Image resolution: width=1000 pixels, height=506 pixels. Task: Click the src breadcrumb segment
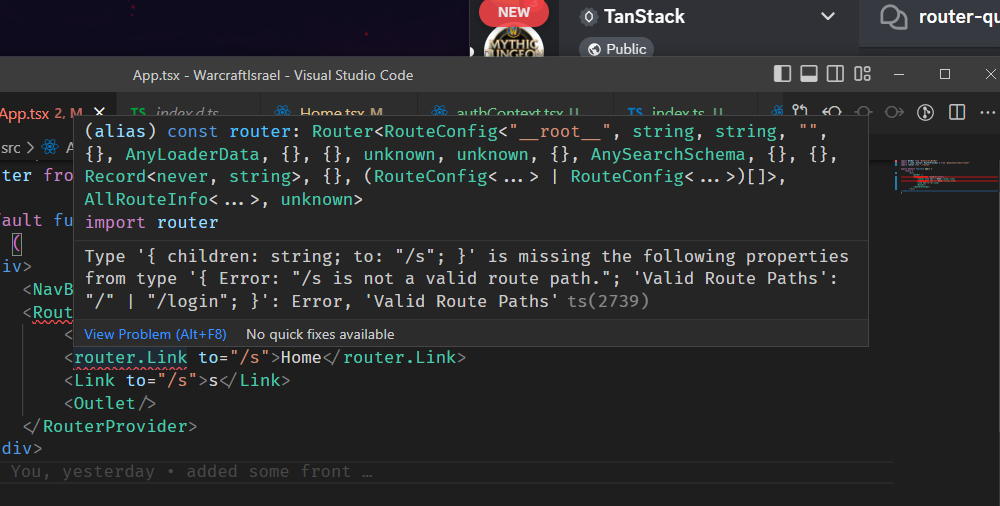[11, 148]
